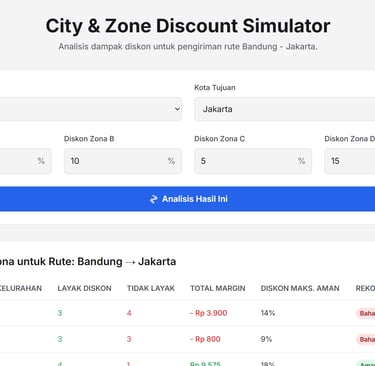The image size is (375, 366).
Task: Click the 14% safe discount value
Action: (268, 313)
